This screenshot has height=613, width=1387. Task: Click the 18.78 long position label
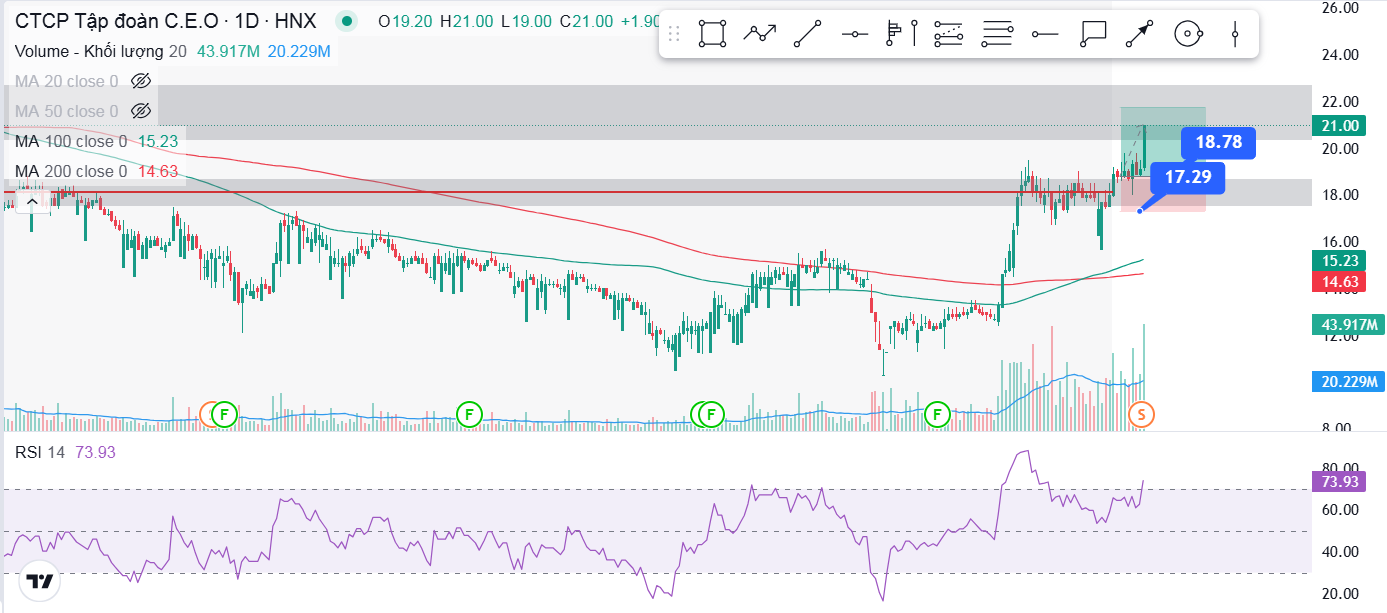(1218, 143)
